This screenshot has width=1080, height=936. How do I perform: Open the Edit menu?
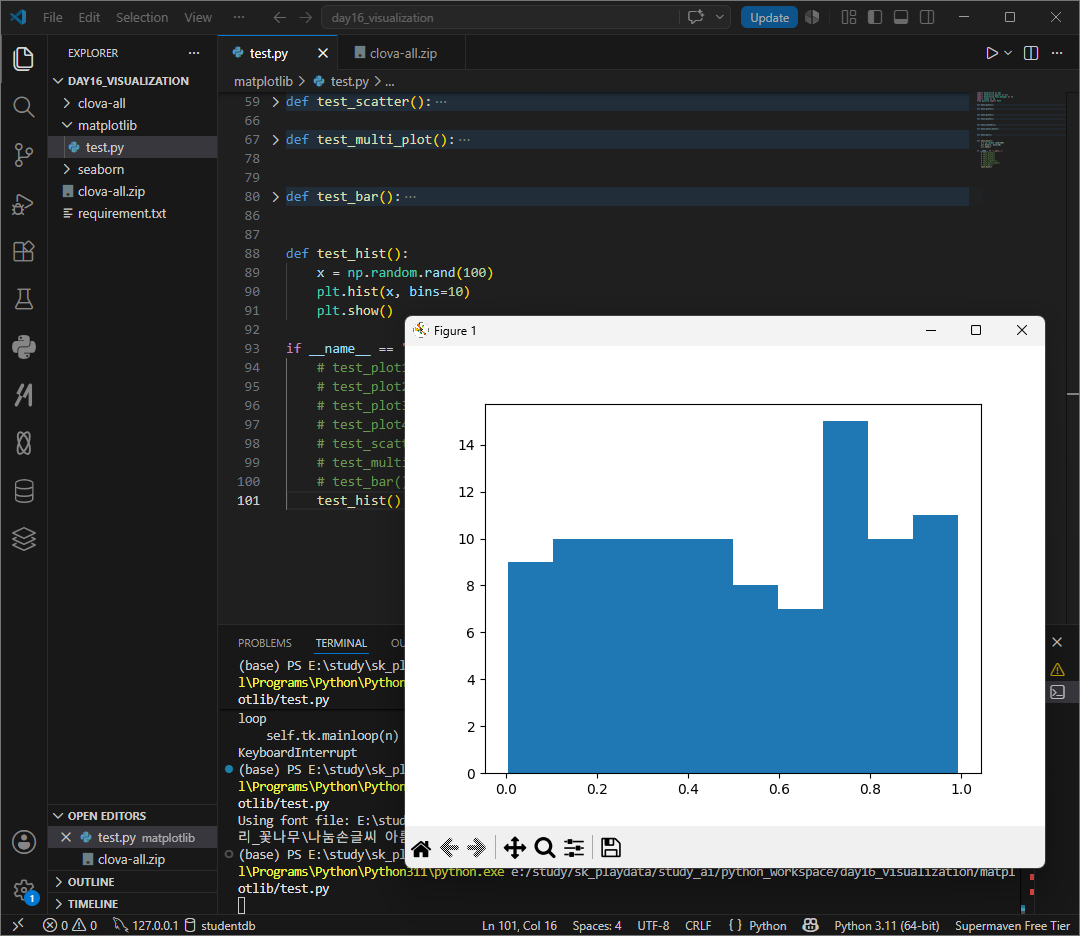pyautogui.click(x=89, y=17)
